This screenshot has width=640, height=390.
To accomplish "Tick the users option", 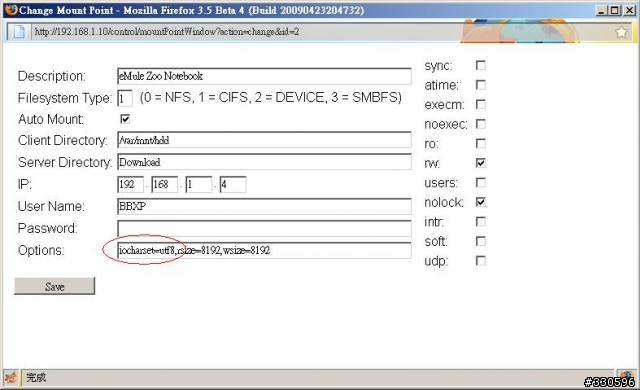I will click(481, 183).
